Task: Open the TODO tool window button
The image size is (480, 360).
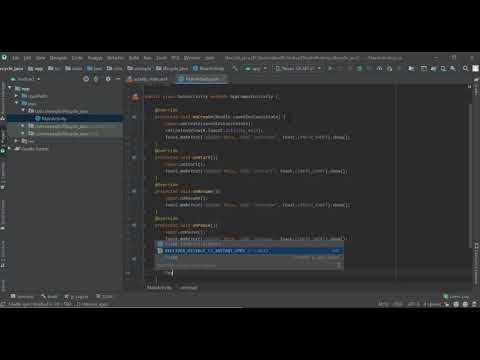Action: 104,296
